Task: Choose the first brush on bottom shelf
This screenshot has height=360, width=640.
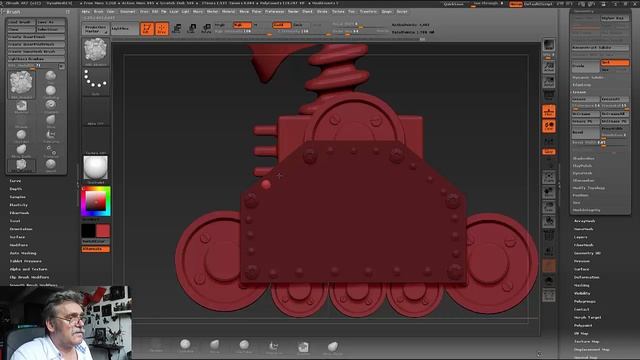Action: 156,346
